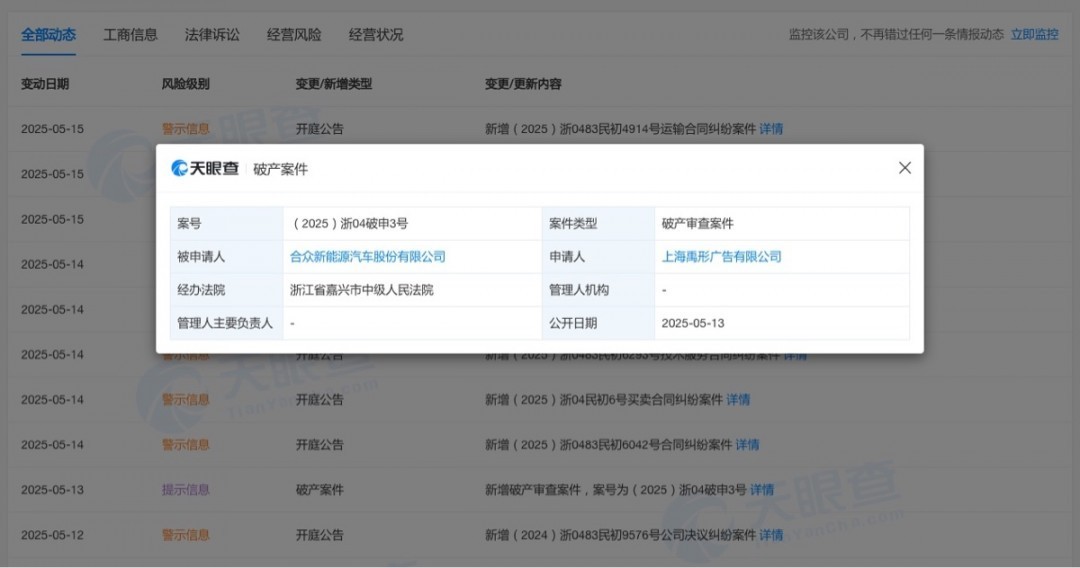Select 破产审查案件 case type value
This screenshot has height=568, width=1080.
(x=697, y=224)
